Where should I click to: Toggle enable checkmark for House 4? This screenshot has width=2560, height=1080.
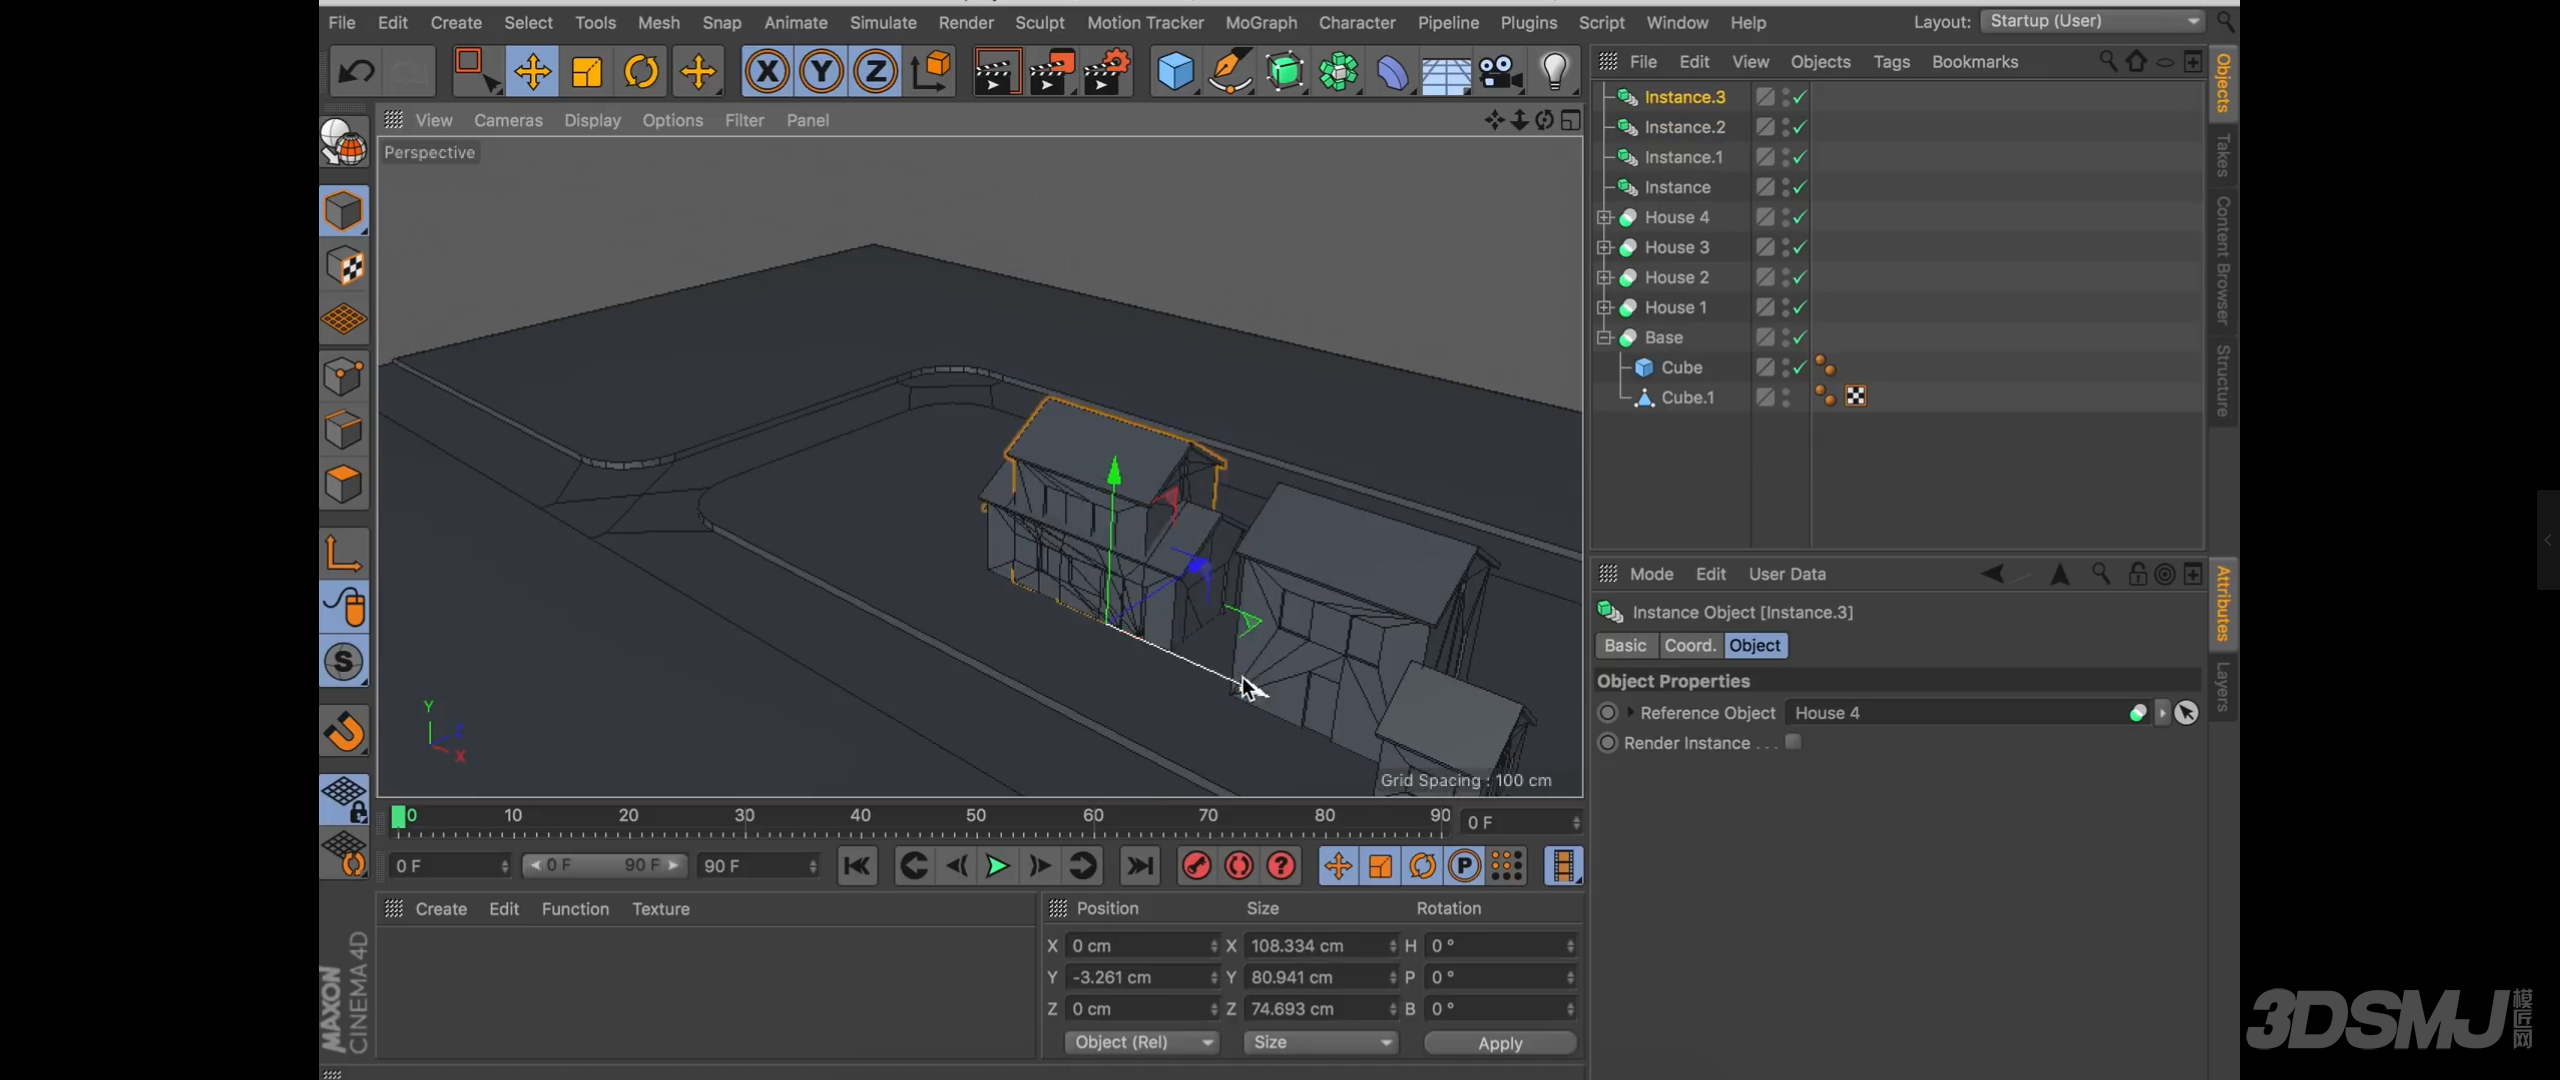click(x=1800, y=217)
